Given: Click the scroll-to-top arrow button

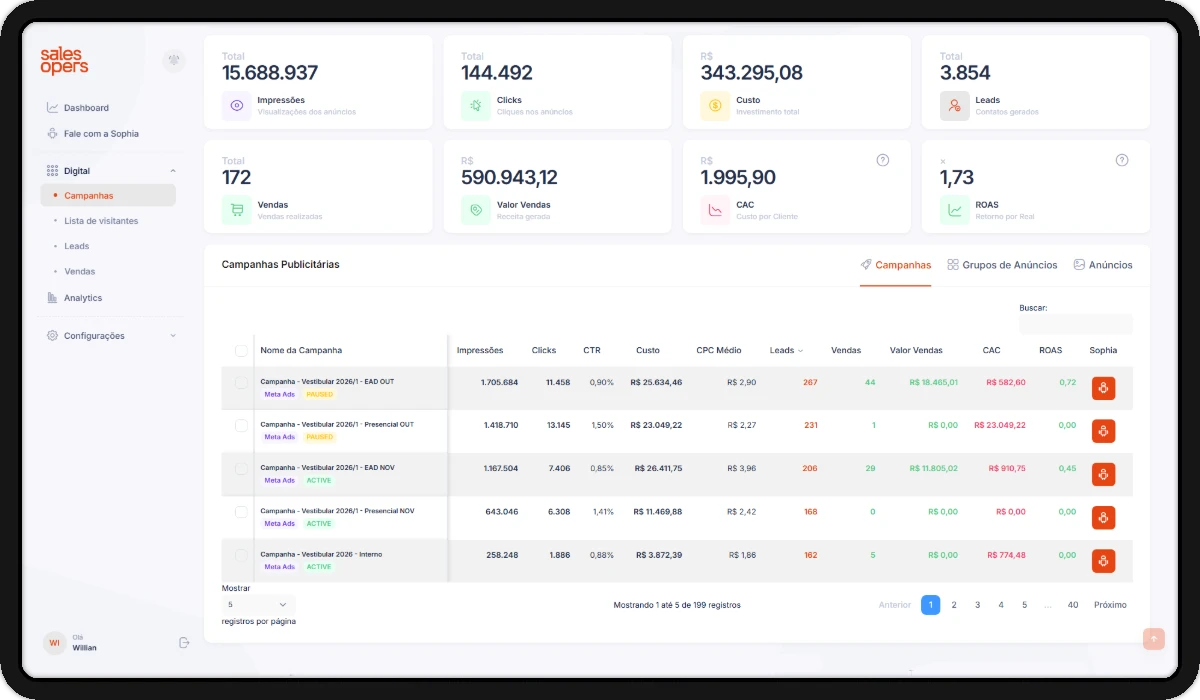Looking at the screenshot, I should [x=1154, y=638].
